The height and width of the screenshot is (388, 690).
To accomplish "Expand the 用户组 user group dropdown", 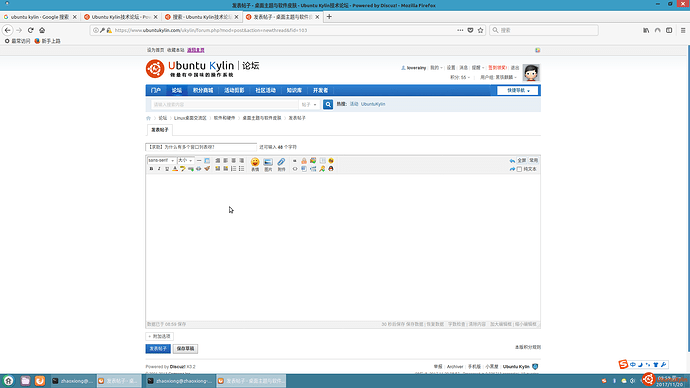I will click(498, 77).
